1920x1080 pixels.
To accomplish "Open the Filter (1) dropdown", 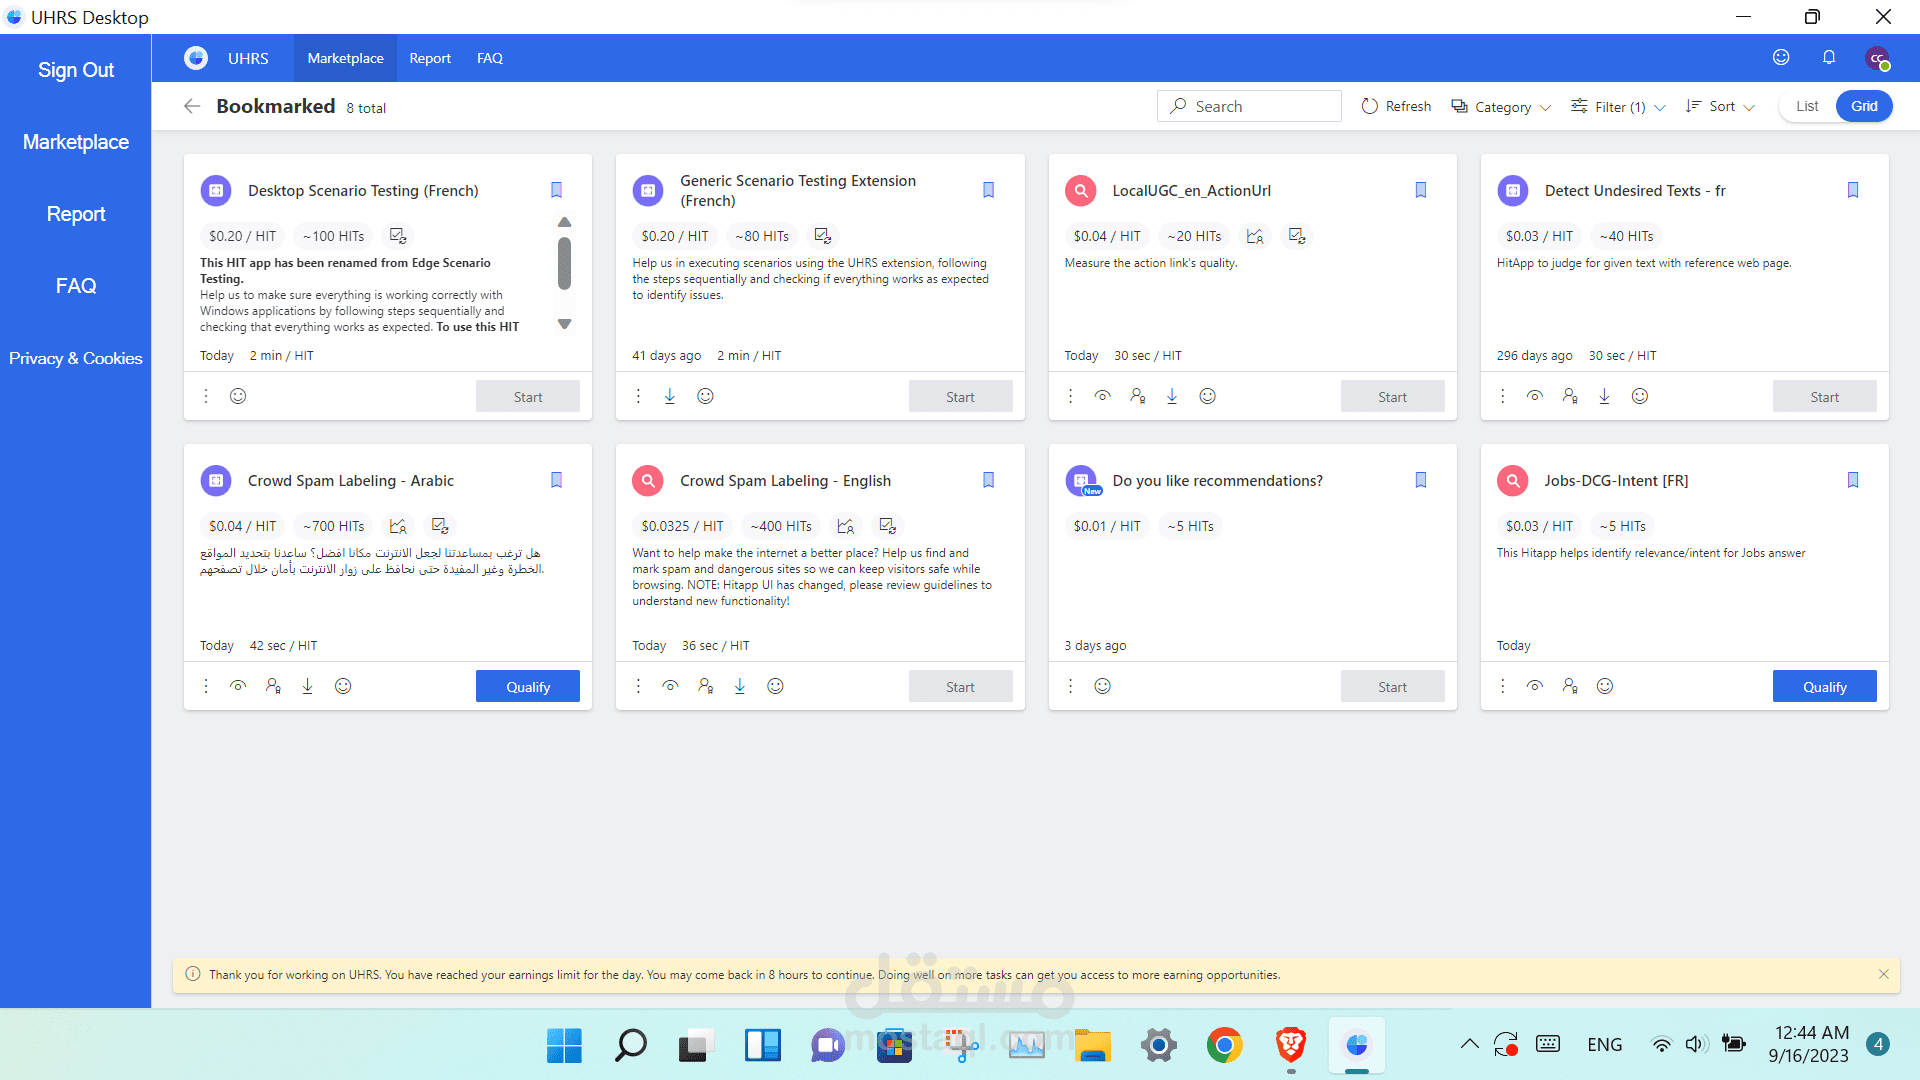I will 1618,106.
